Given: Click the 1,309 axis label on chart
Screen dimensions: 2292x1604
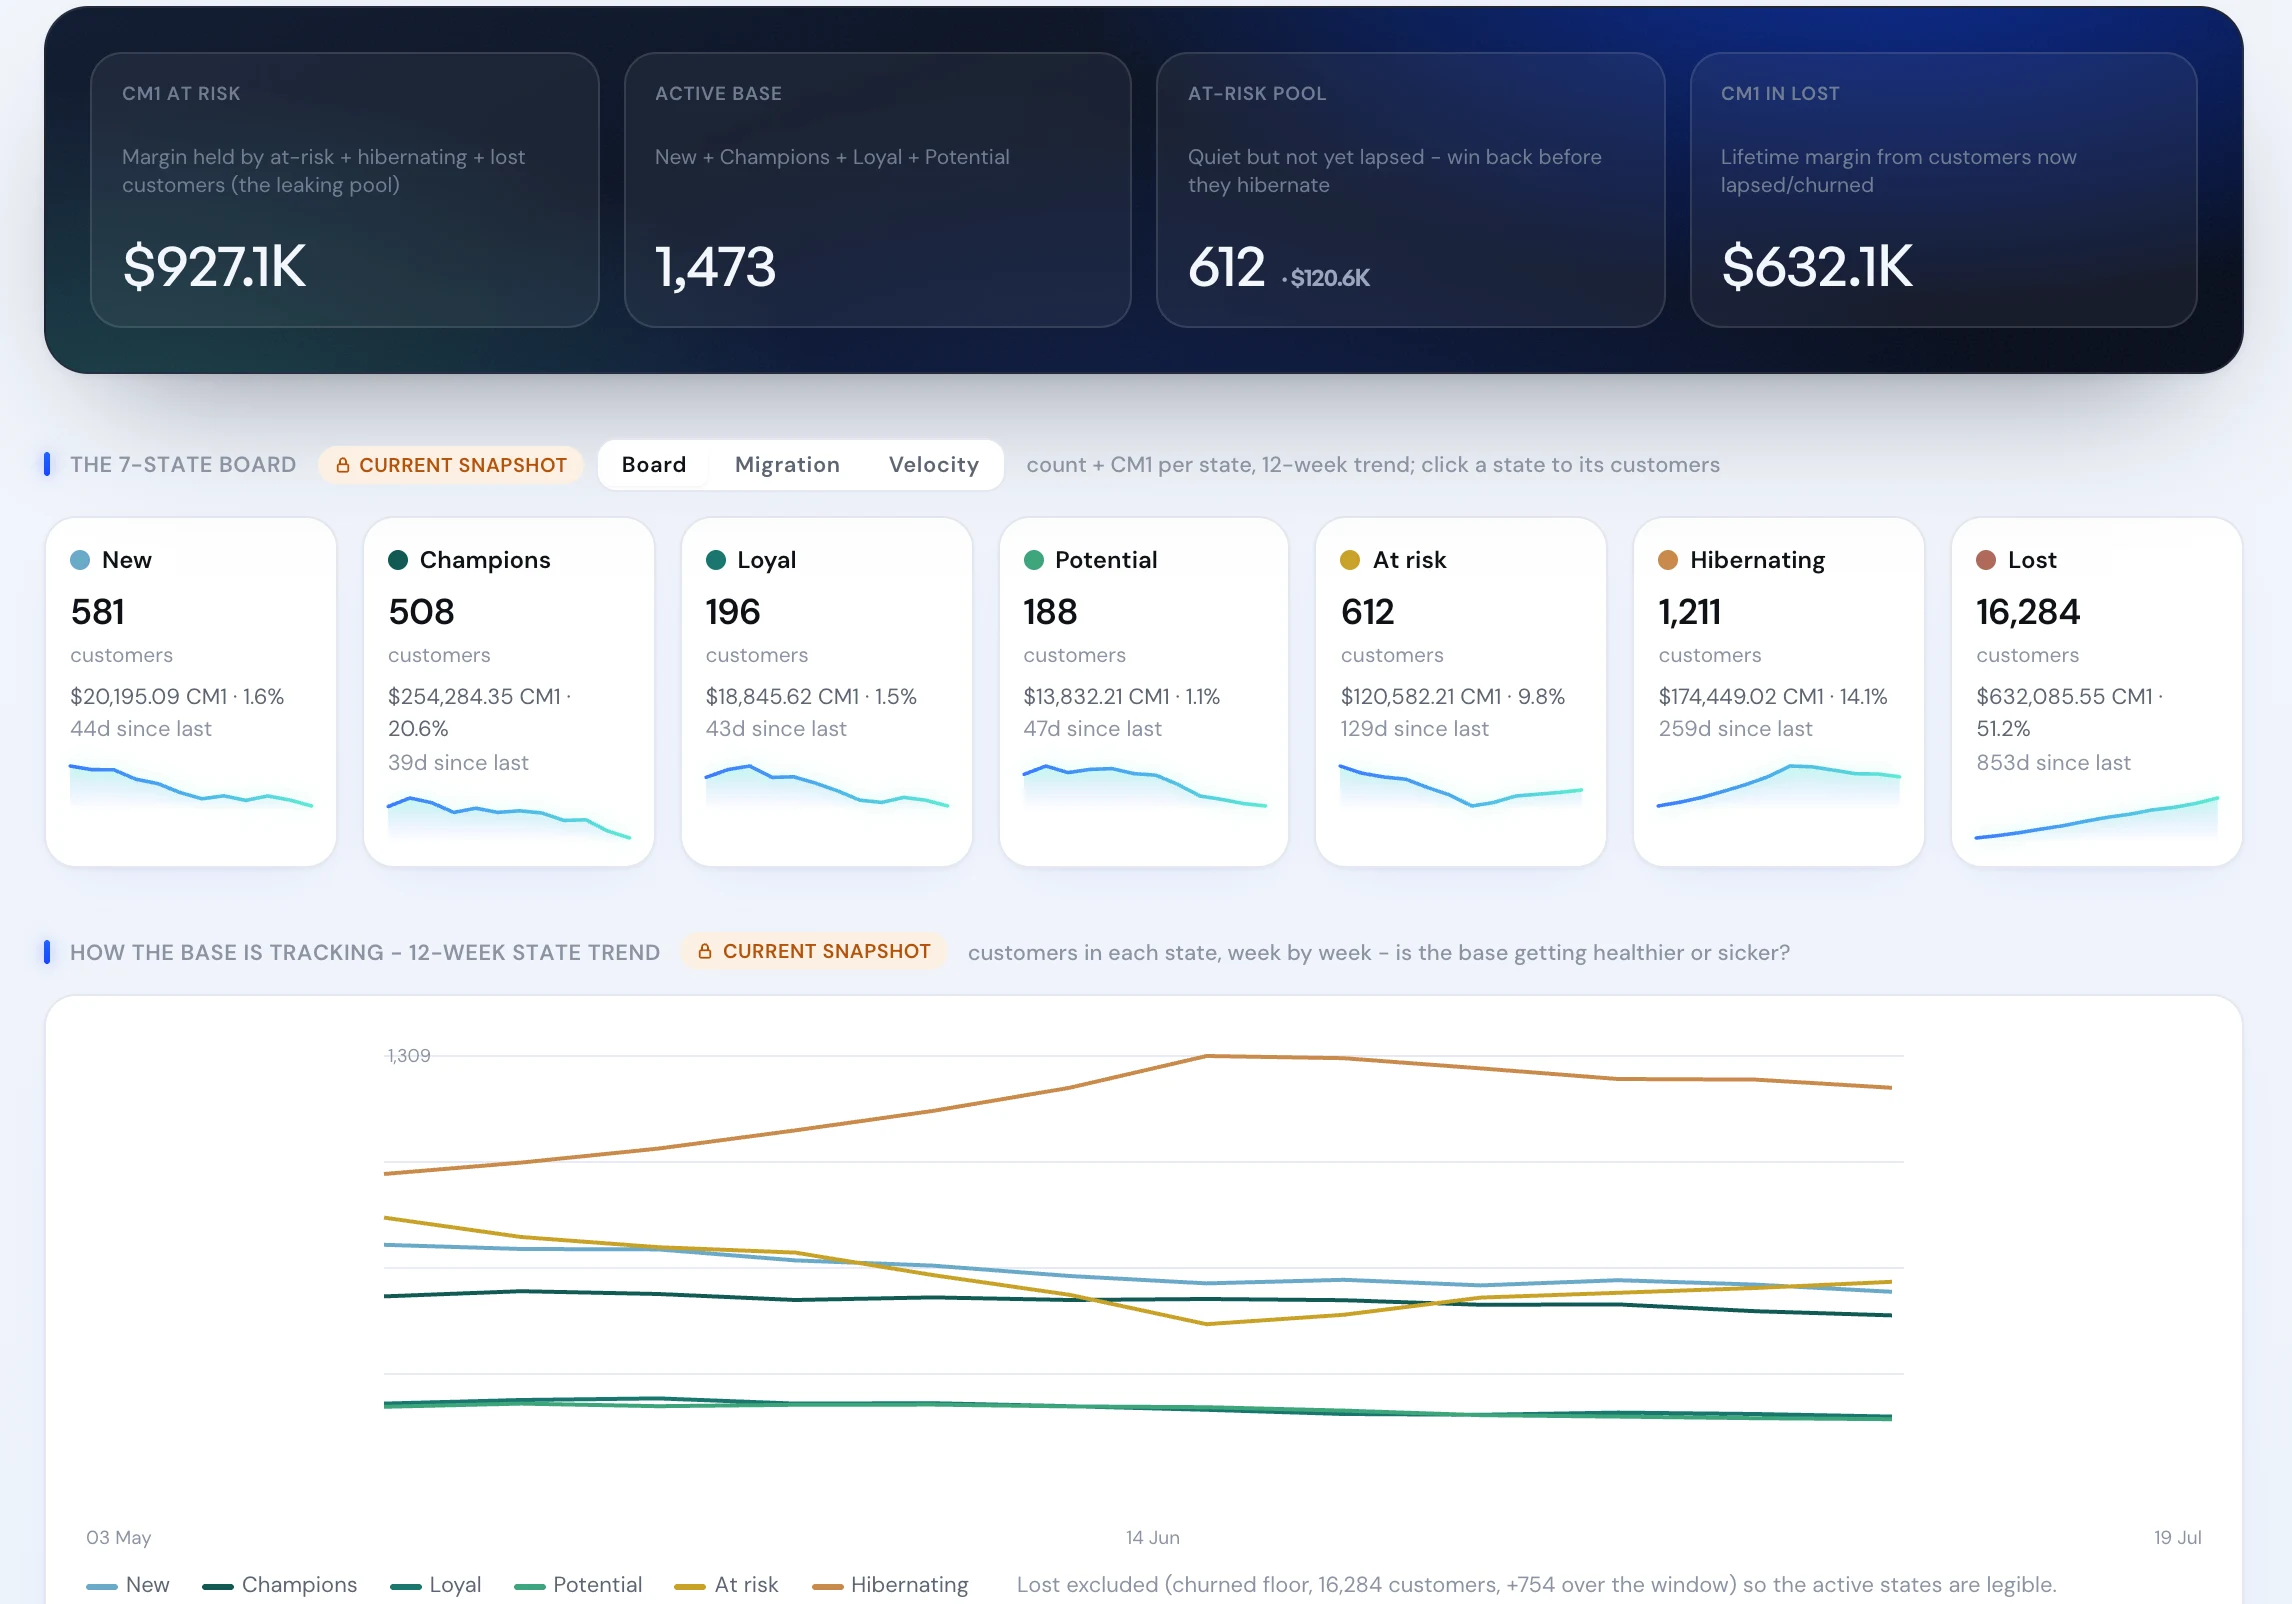Looking at the screenshot, I should click(408, 1056).
